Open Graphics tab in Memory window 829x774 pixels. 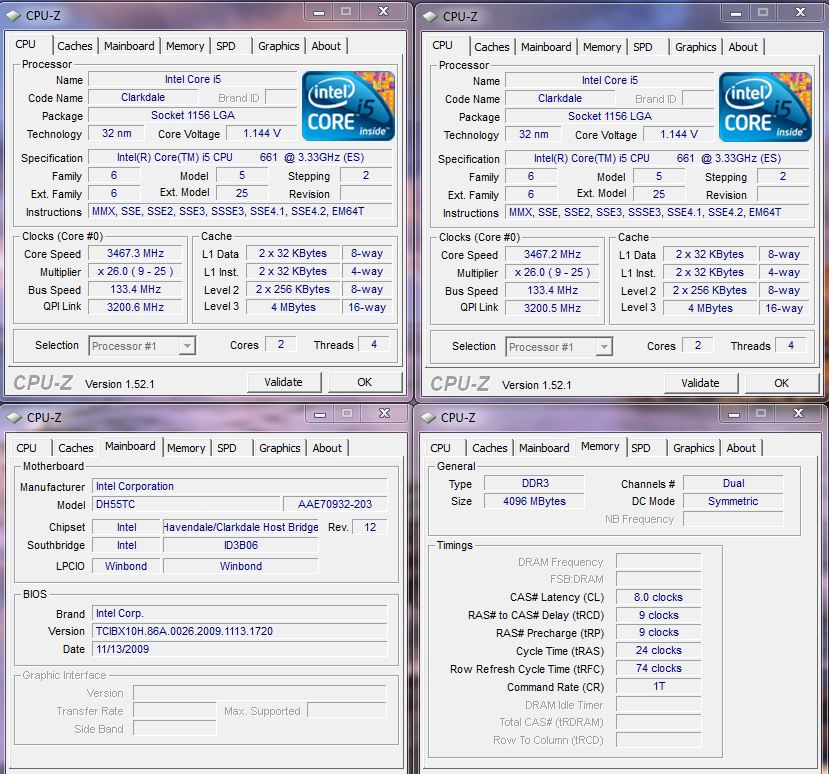coord(694,448)
